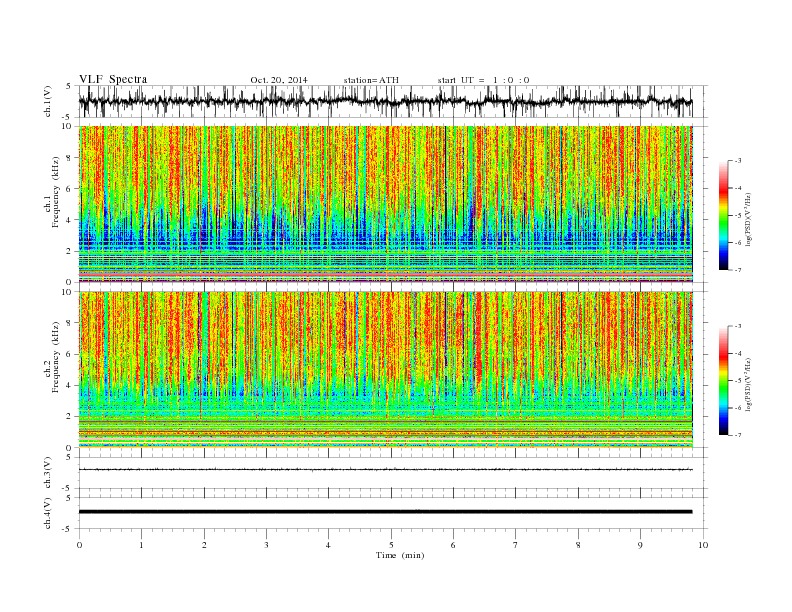Click time axis tick label "3"

tap(266, 545)
